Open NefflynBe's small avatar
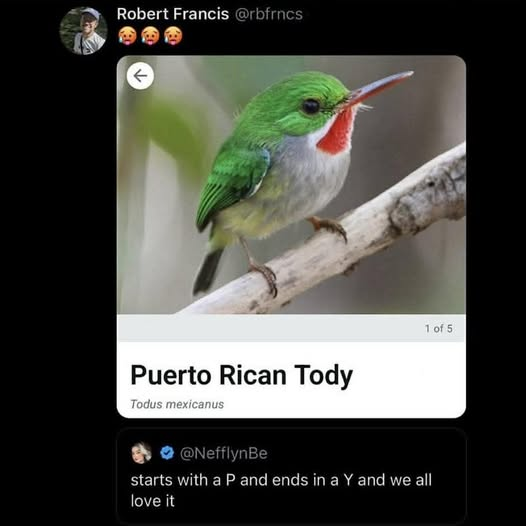Image resolution: width=526 pixels, height=526 pixels. point(141,453)
